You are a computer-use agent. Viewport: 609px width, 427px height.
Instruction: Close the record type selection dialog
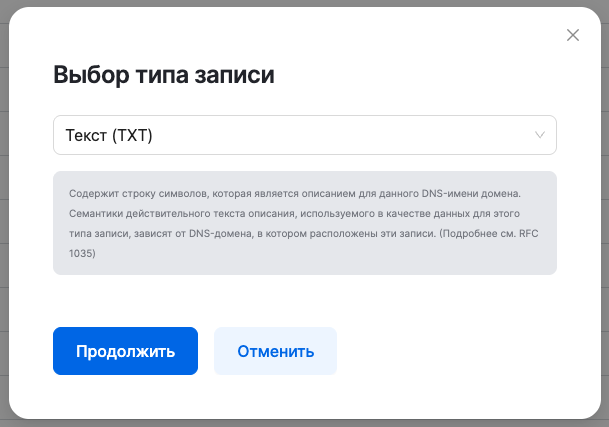(572, 35)
